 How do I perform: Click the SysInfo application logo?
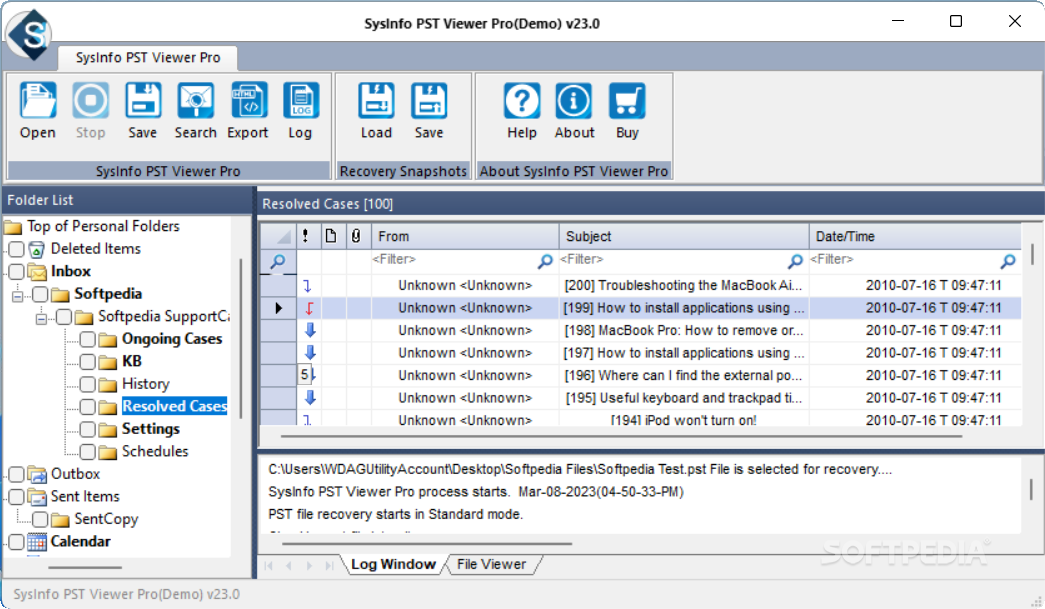(29, 33)
